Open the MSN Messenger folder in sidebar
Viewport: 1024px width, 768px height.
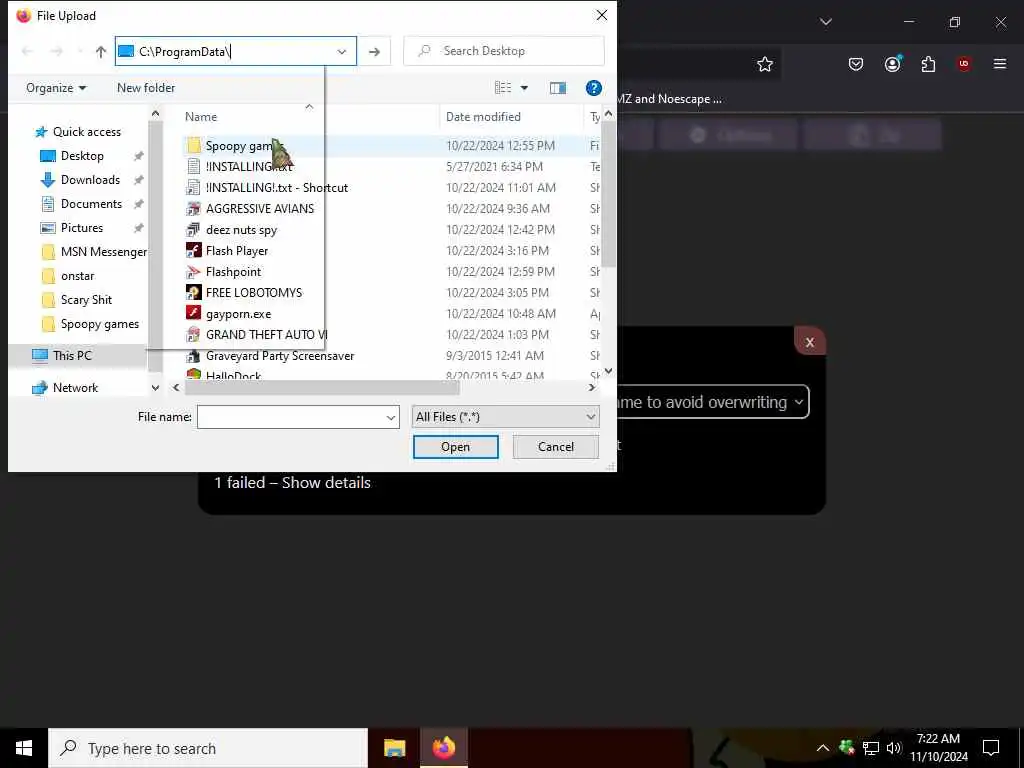[103, 252]
